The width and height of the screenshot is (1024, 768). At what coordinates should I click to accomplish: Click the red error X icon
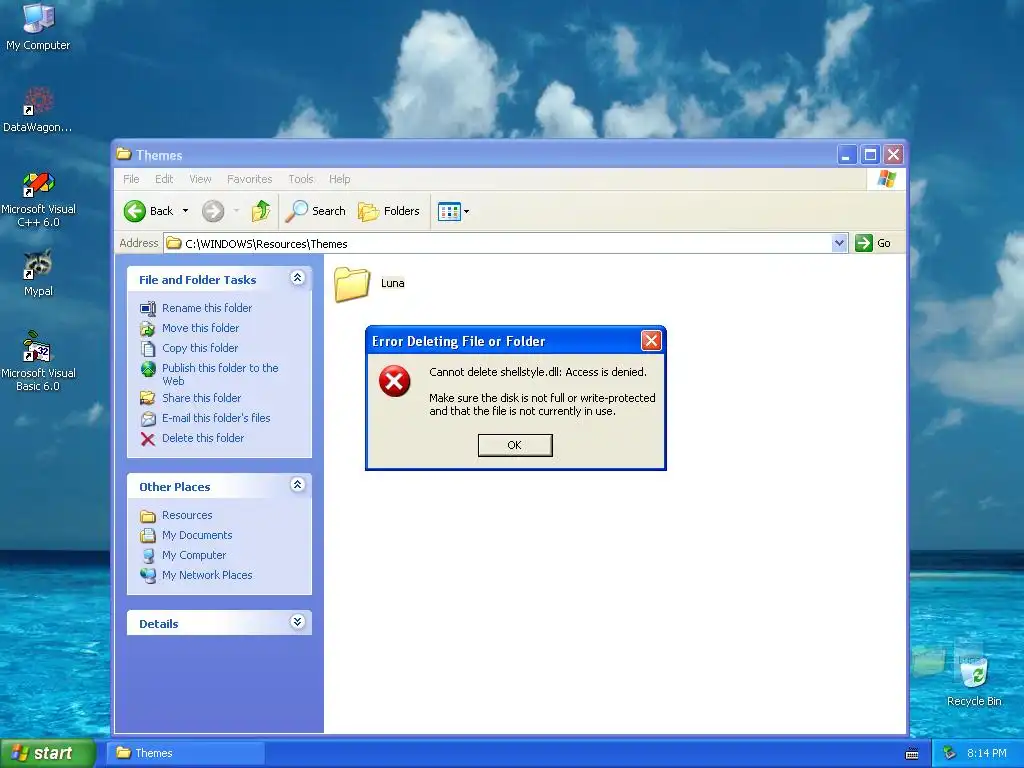pyautogui.click(x=394, y=381)
